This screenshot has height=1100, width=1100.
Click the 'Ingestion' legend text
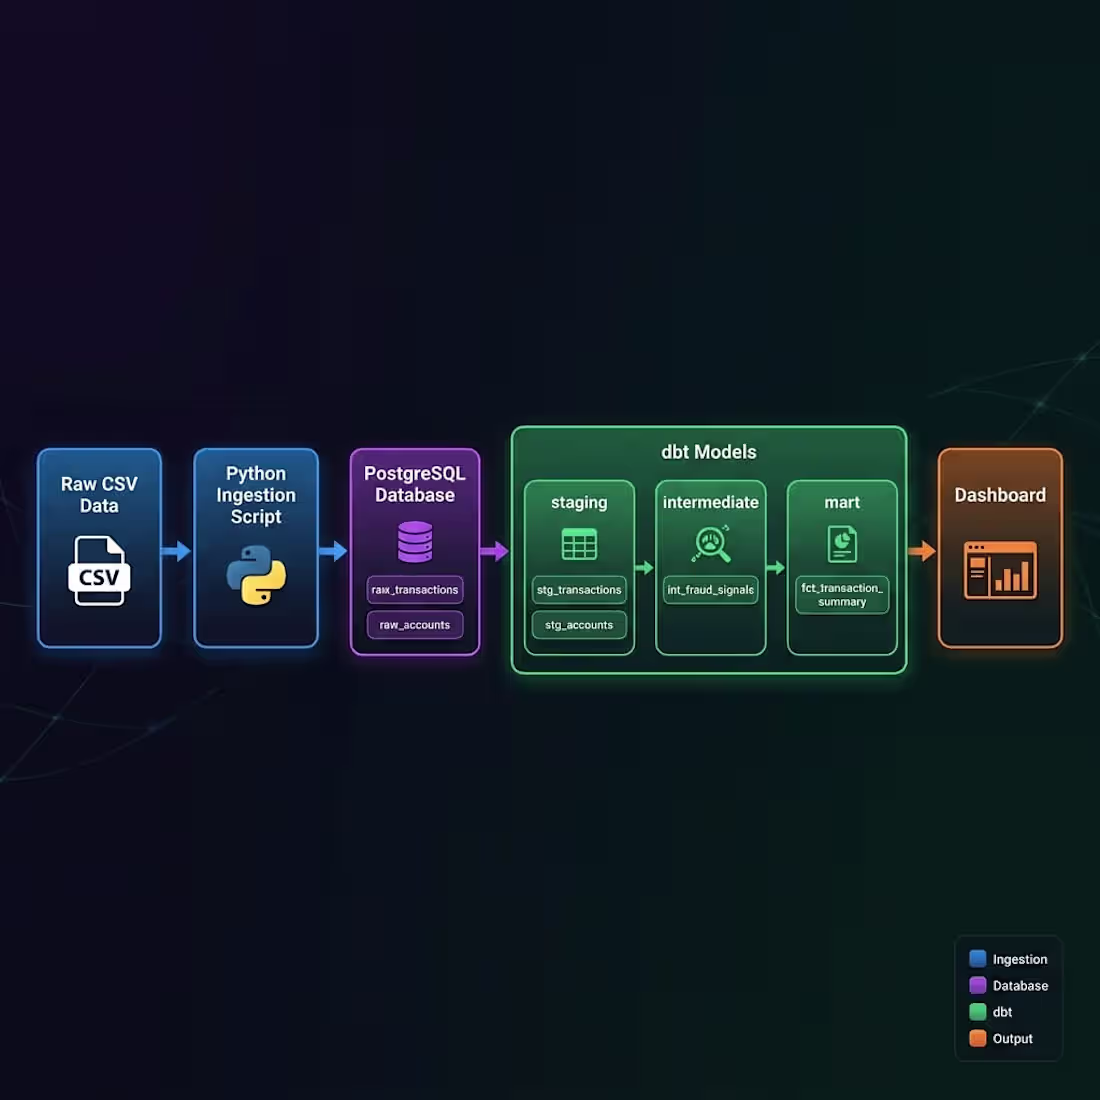(x=1020, y=959)
